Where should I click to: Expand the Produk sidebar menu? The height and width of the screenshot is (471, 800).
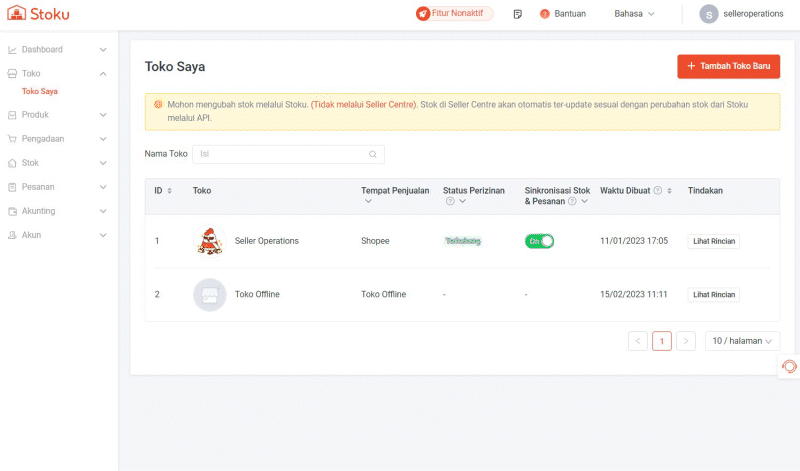[x=58, y=115]
